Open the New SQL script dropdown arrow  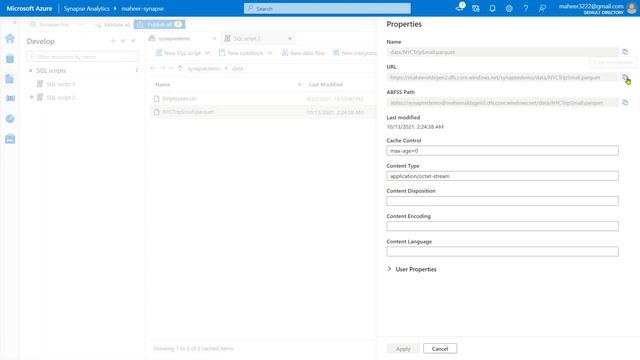[x=207, y=53]
